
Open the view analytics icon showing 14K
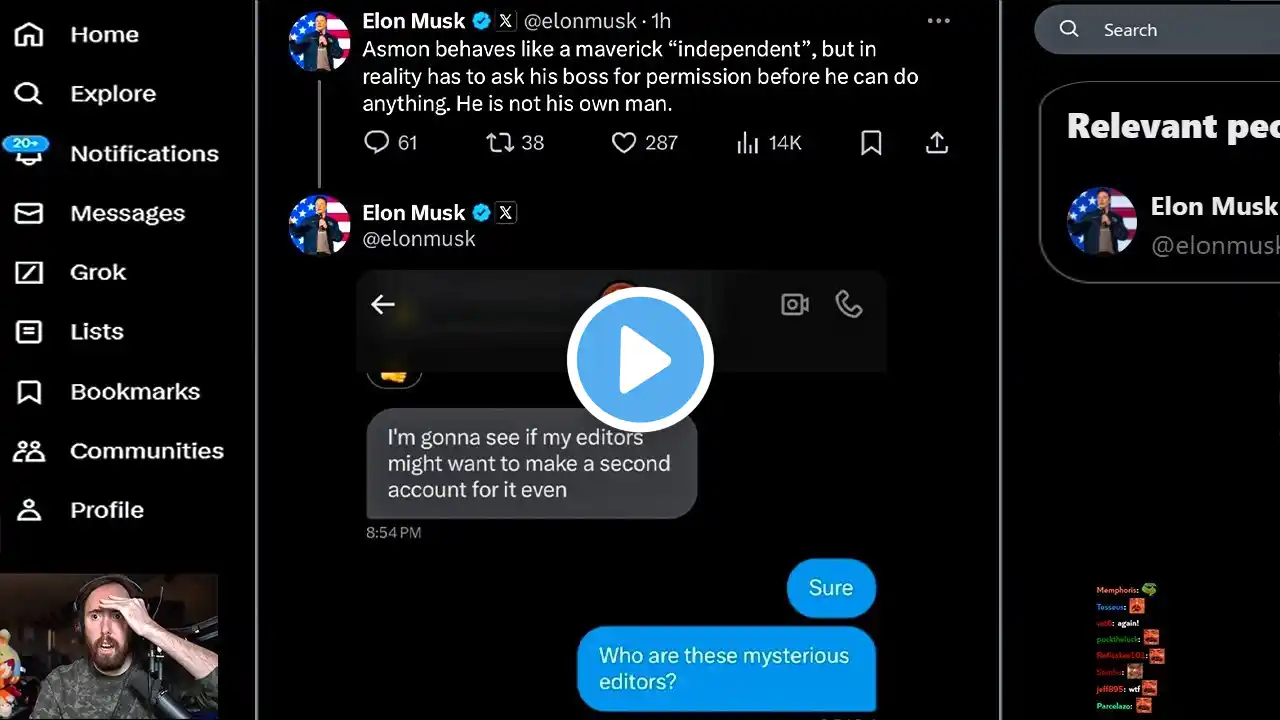(x=748, y=143)
